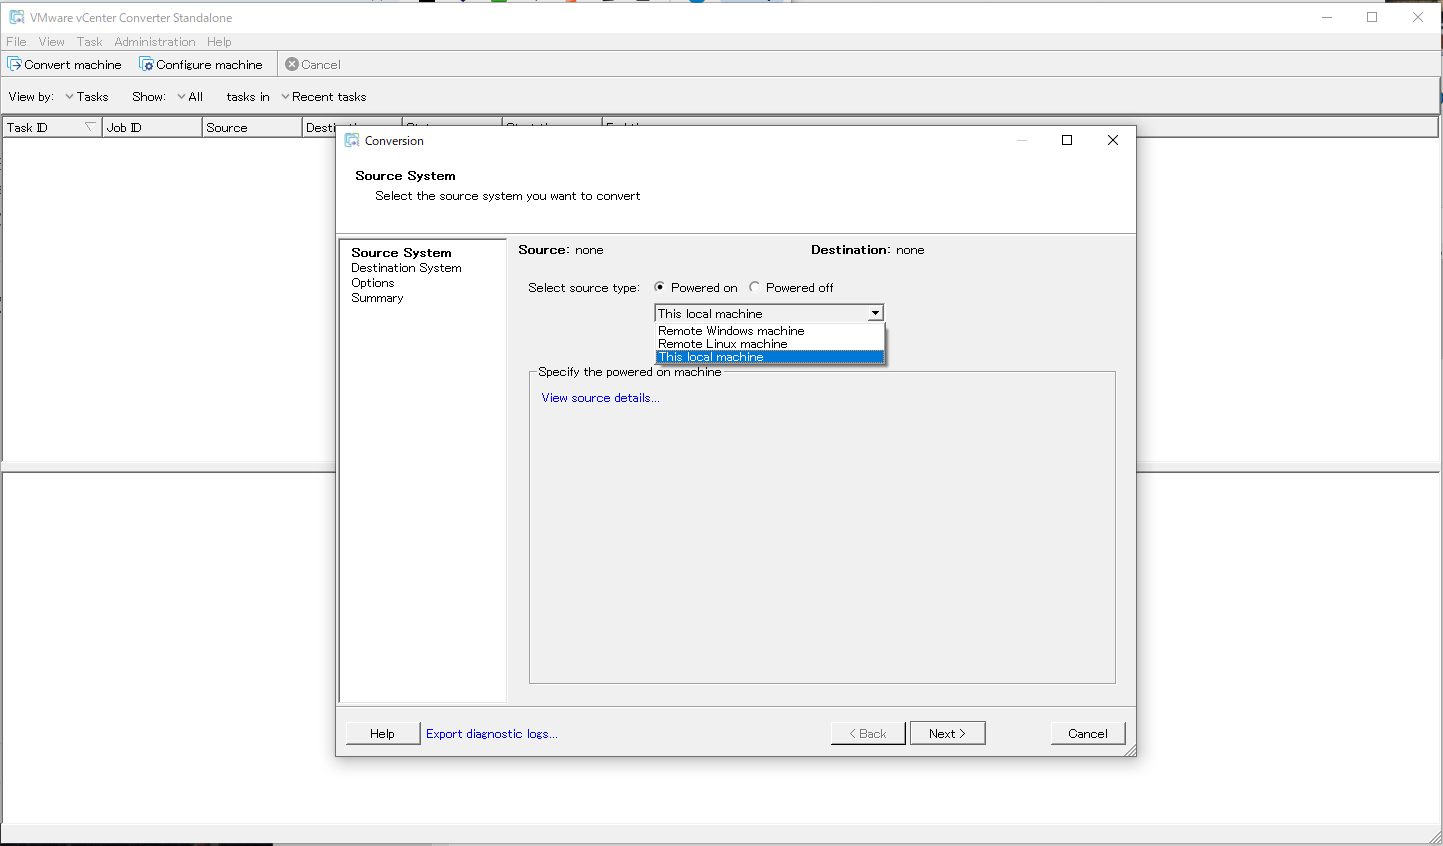
Task: Expand the Show All filter dropdown
Action: pyautogui.click(x=190, y=97)
